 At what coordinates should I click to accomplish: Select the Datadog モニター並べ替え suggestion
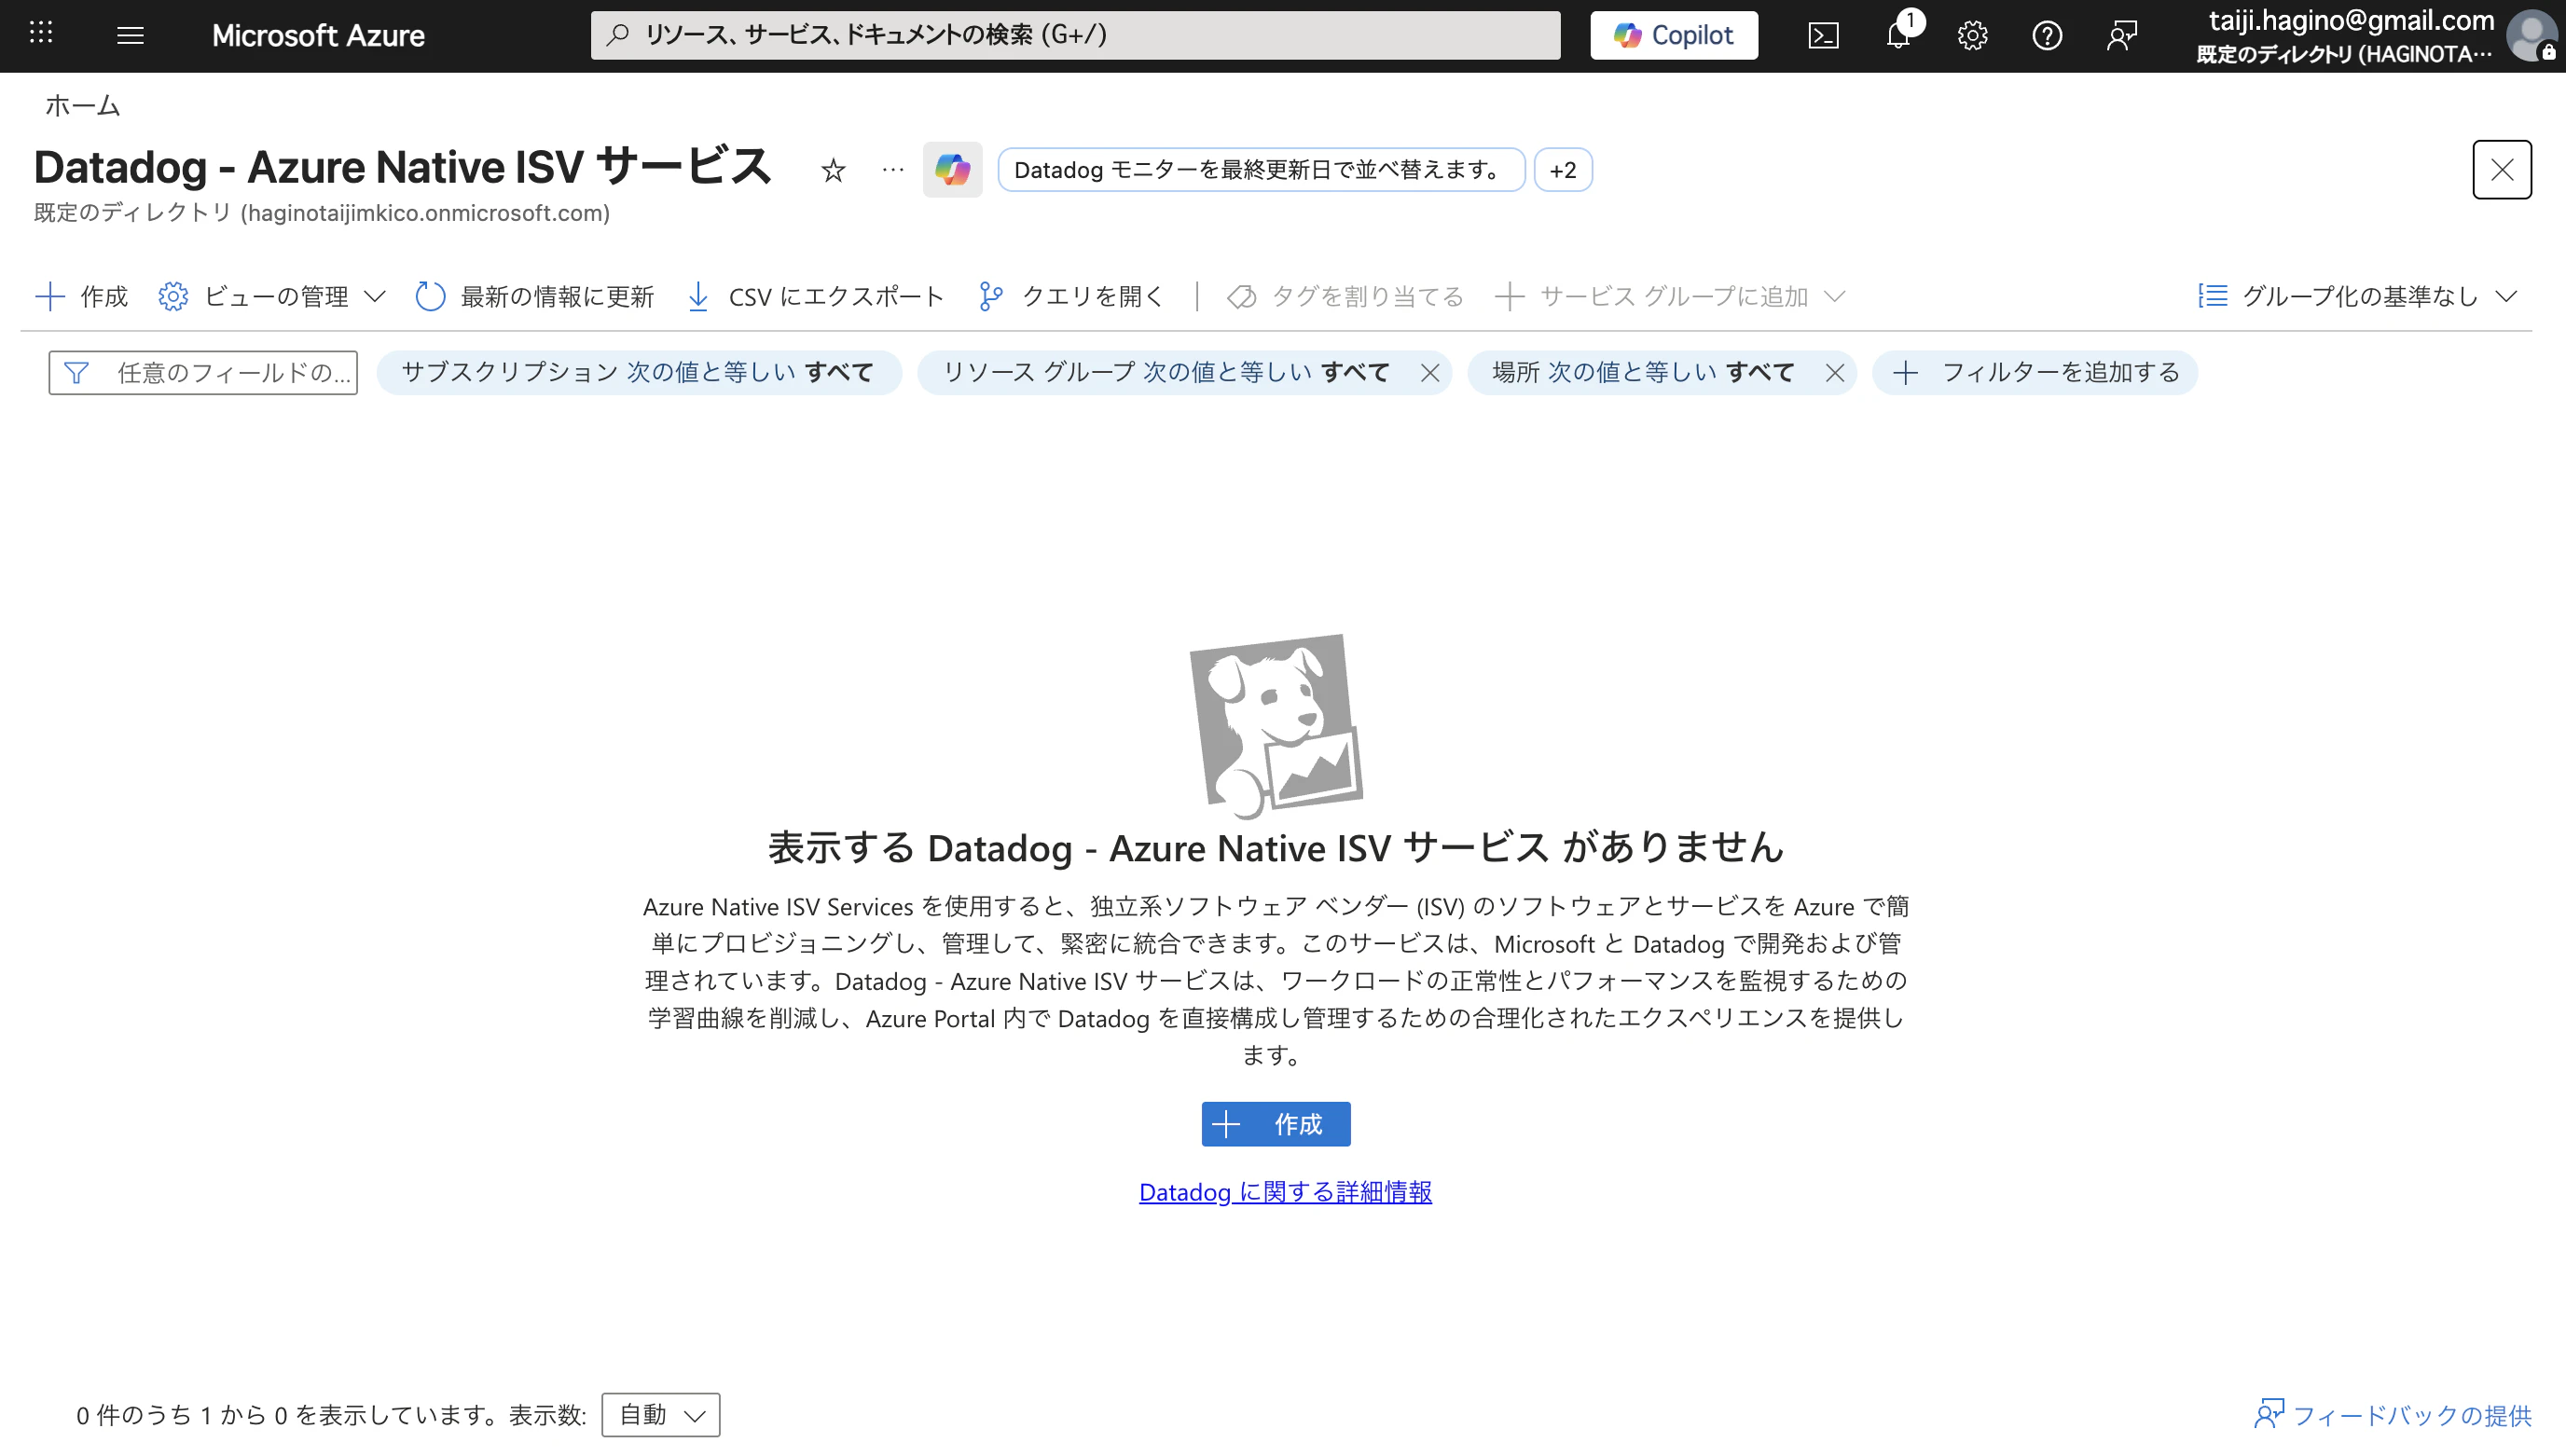(x=1260, y=170)
